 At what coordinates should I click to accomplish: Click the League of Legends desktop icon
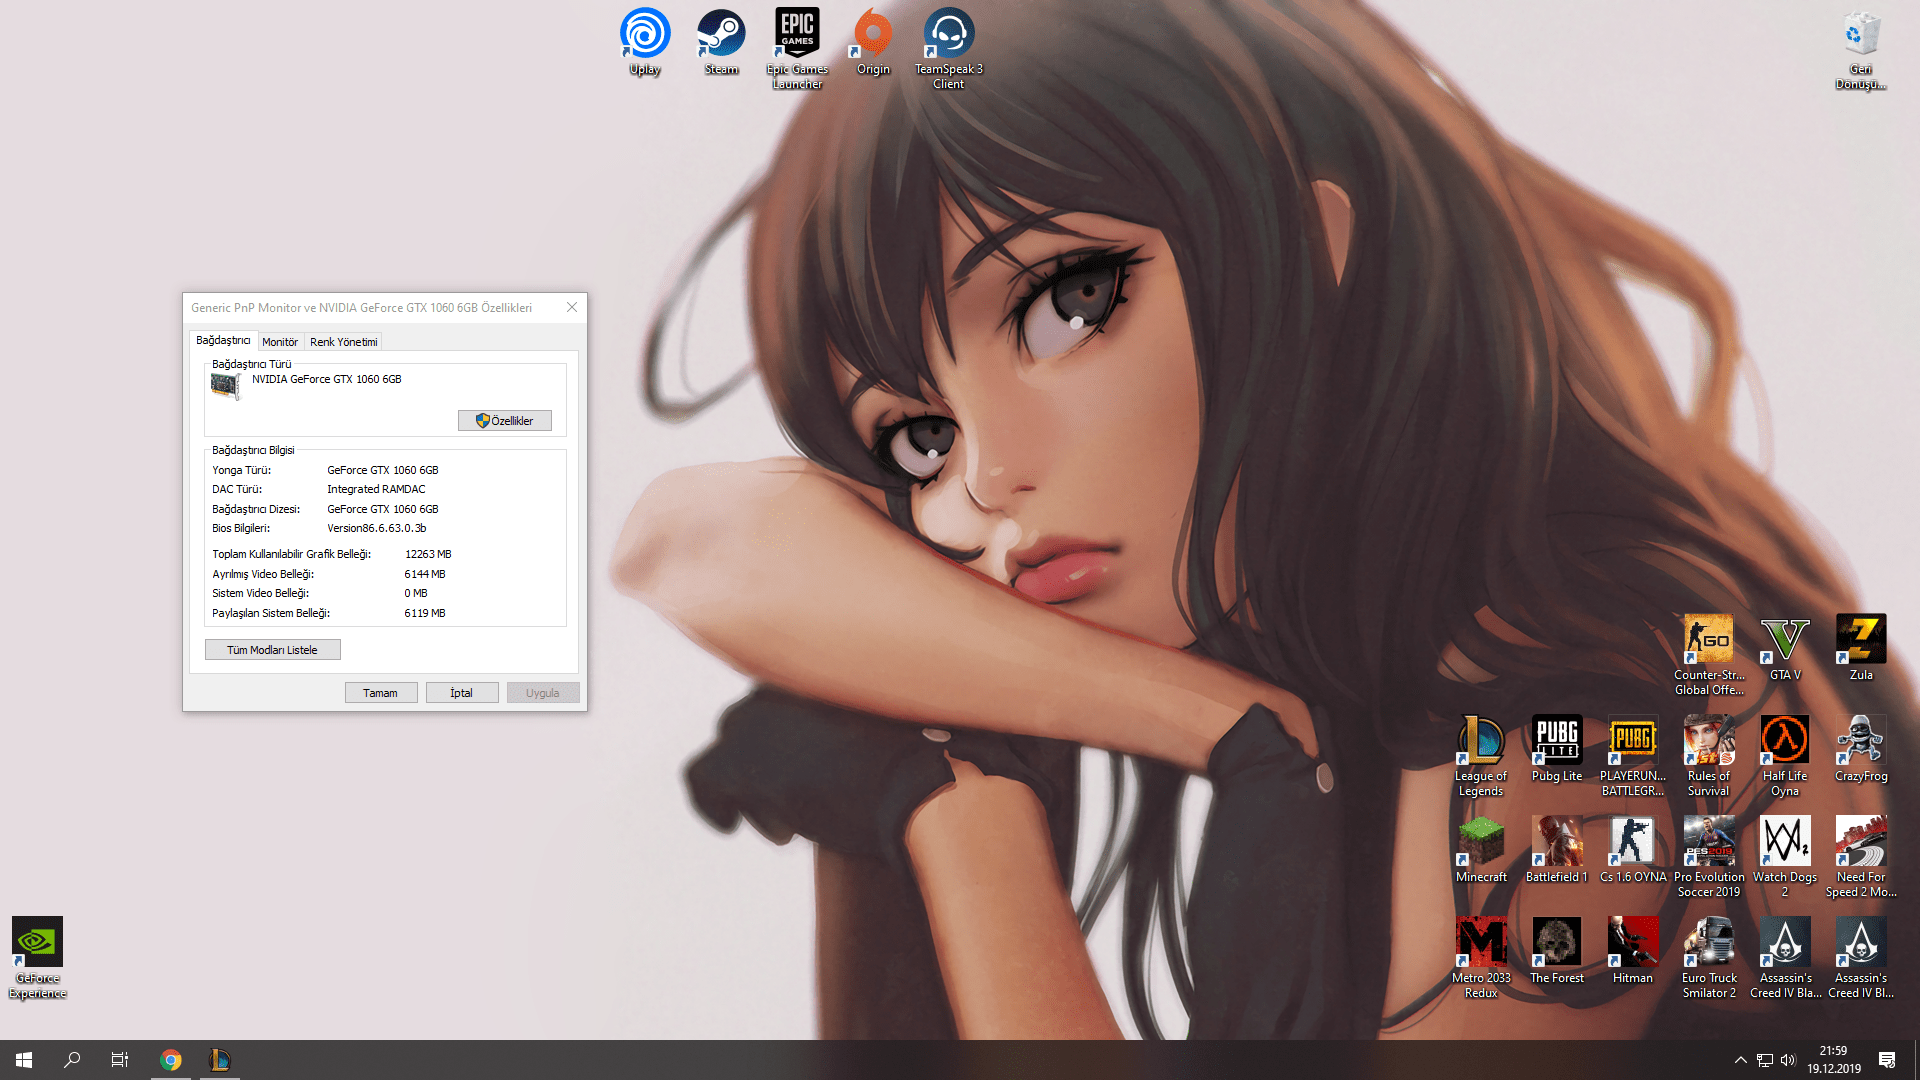1481,741
